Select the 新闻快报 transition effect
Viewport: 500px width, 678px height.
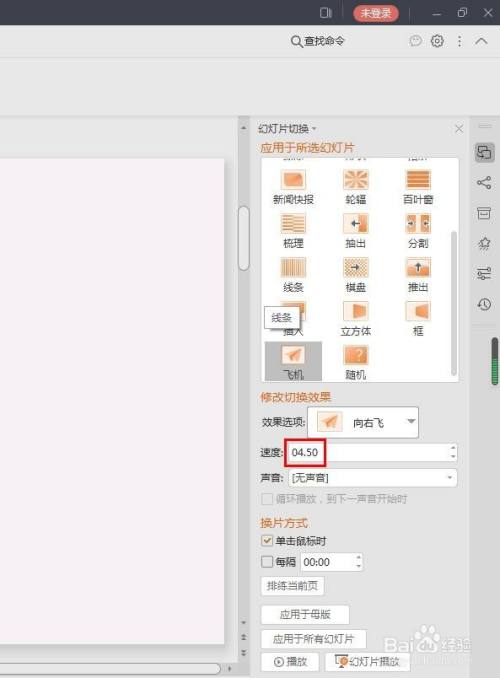[293, 187]
